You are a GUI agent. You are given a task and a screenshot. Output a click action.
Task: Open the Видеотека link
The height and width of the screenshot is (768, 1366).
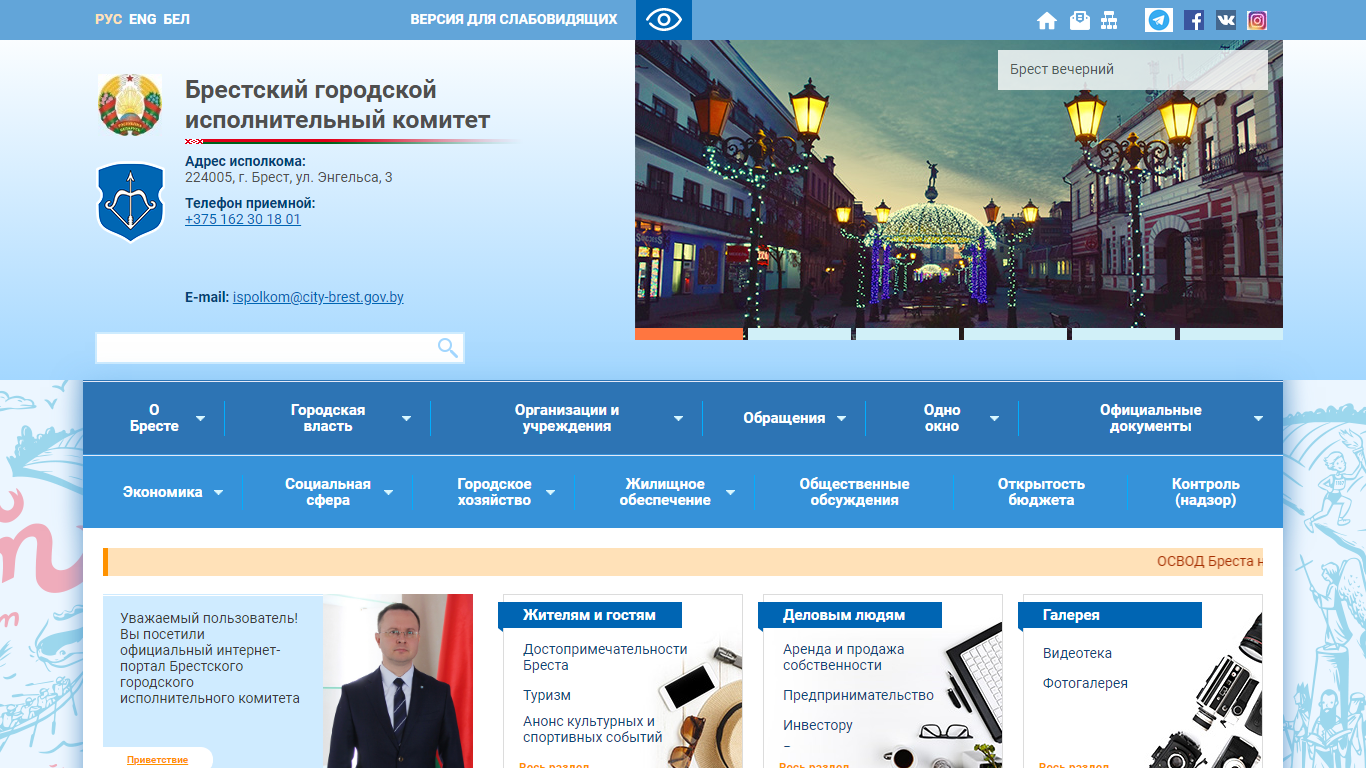(x=1077, y=653)
